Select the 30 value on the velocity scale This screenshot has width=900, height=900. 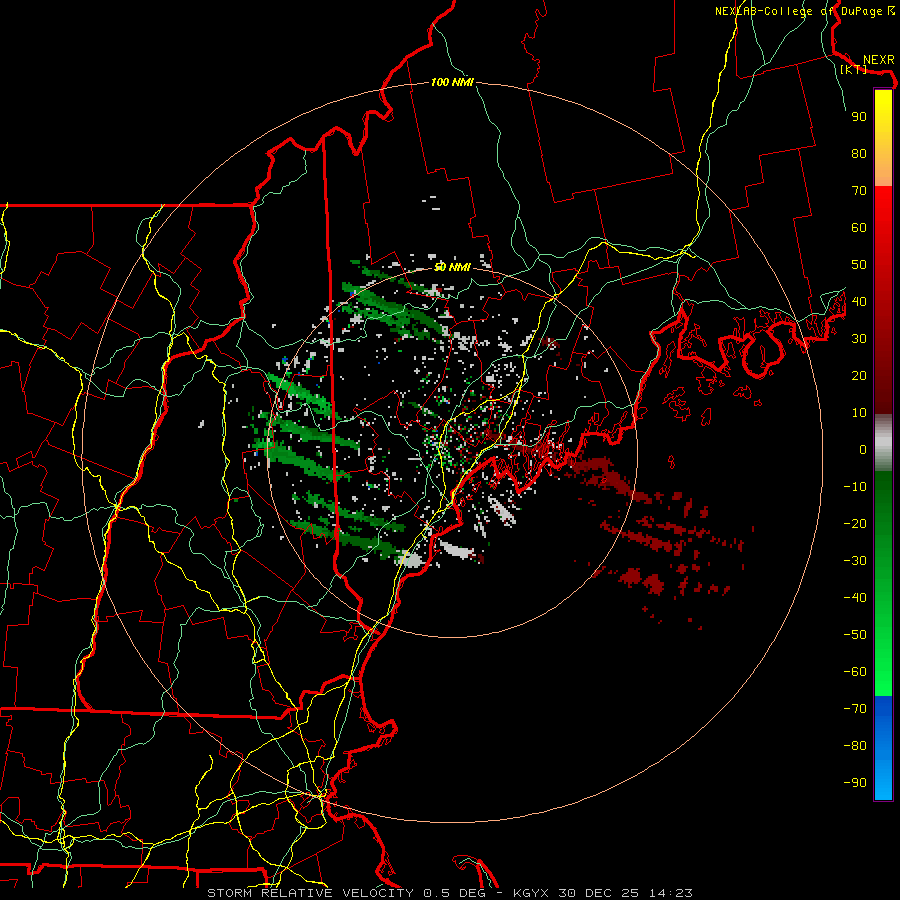[859, 339]
